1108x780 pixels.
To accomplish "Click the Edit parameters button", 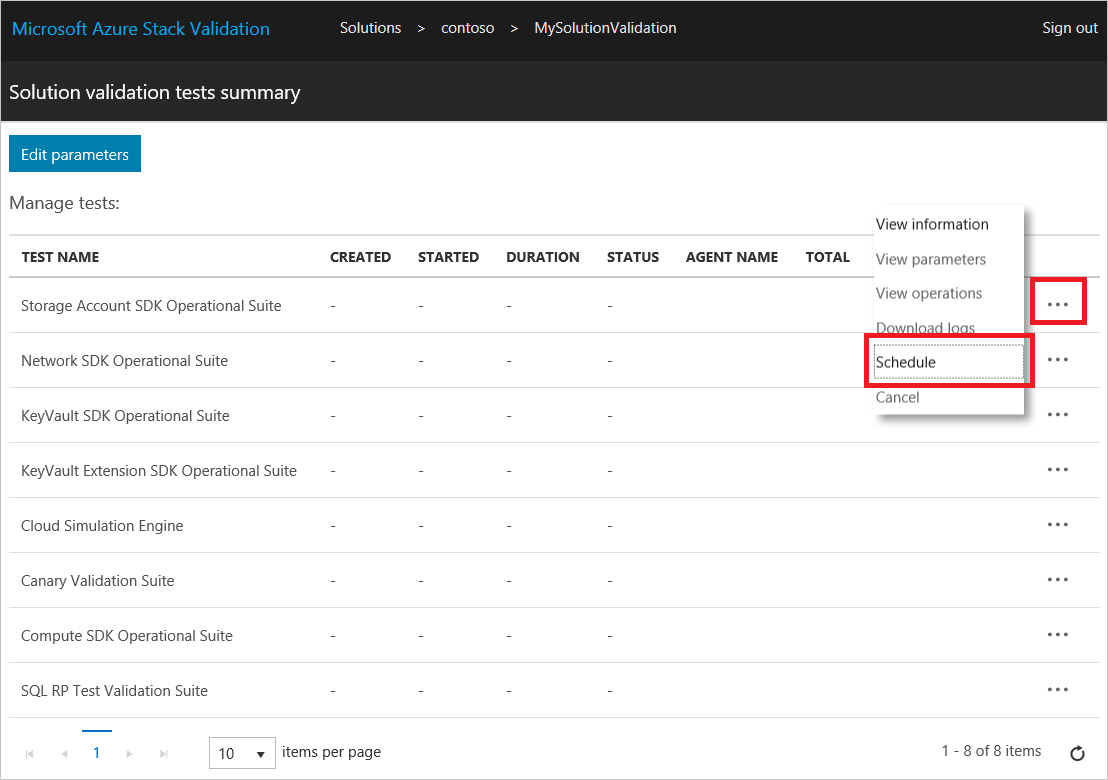I will pos(75,154).
